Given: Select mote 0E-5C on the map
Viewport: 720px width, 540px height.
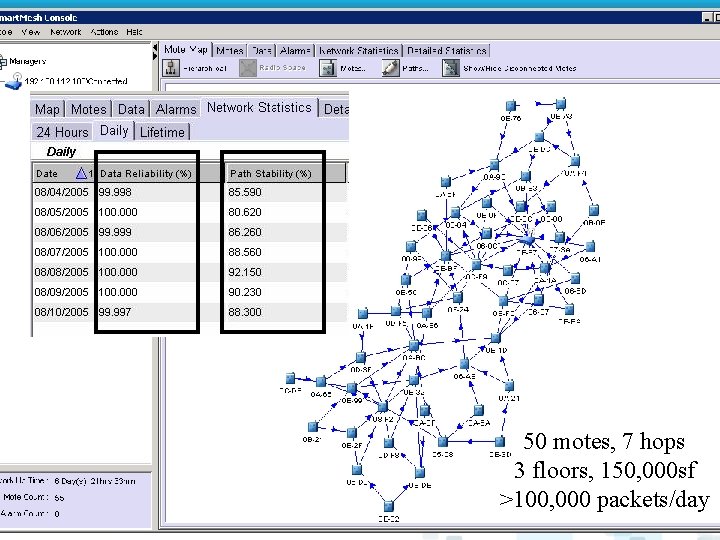Looking at the screenshot, I should point(405,280).
